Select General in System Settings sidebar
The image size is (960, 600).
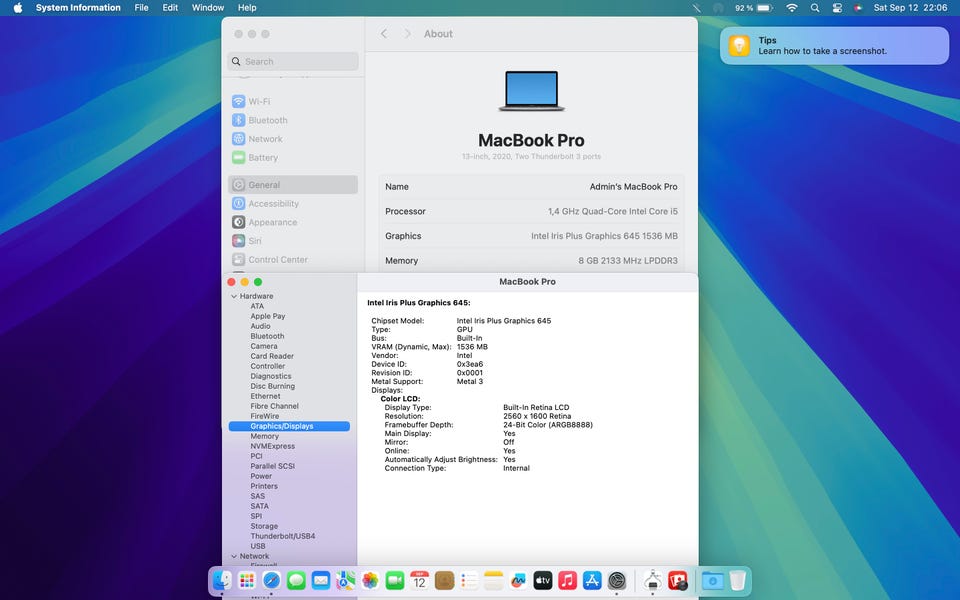[x=293, y=185]
